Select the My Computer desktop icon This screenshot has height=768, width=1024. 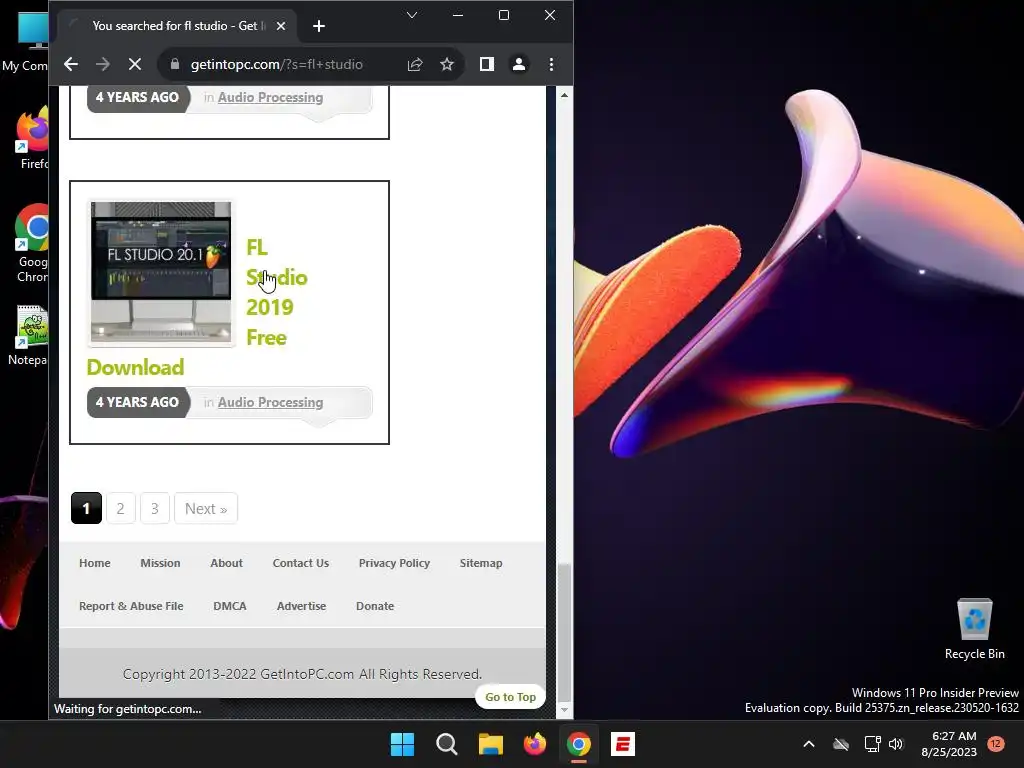click(x=26, y=42)
